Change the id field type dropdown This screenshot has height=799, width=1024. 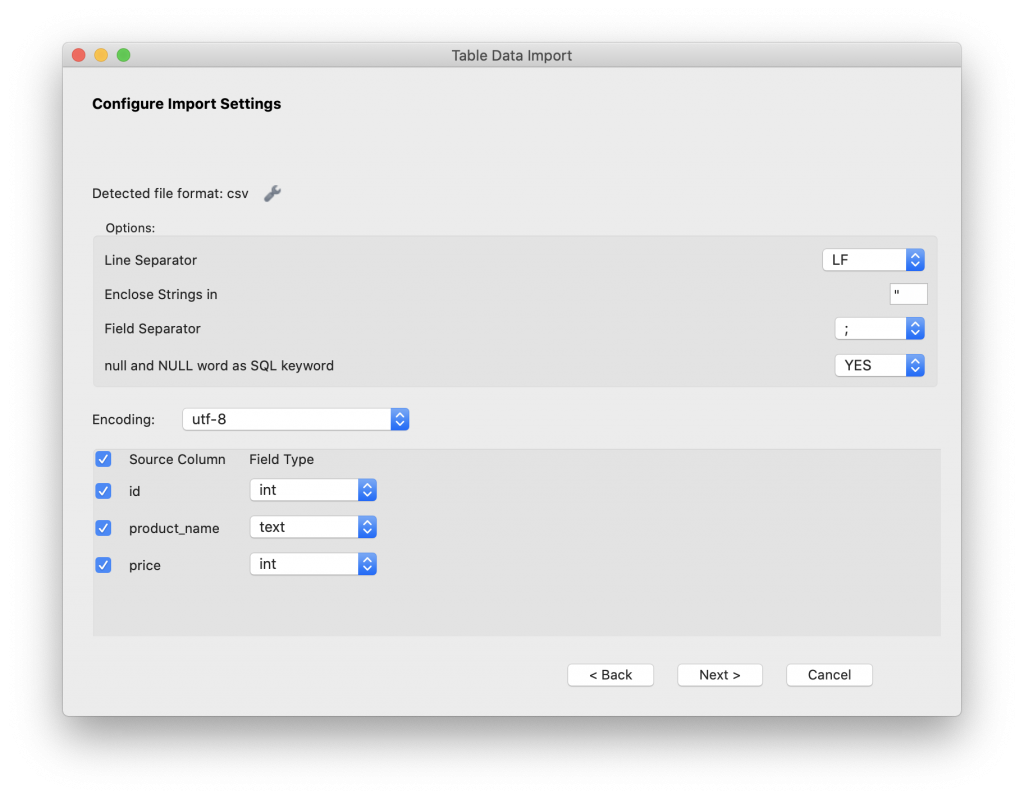click(313, 490)
